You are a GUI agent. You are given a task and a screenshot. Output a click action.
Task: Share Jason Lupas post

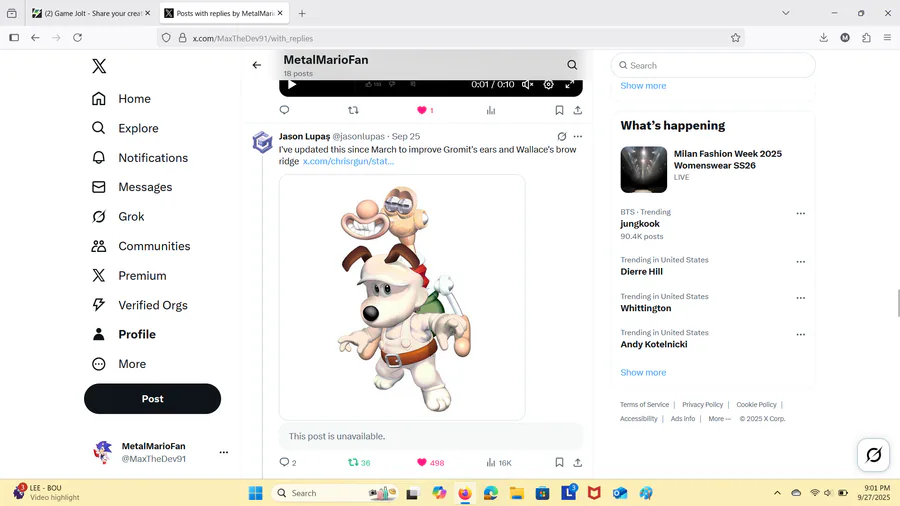[577, 462]
